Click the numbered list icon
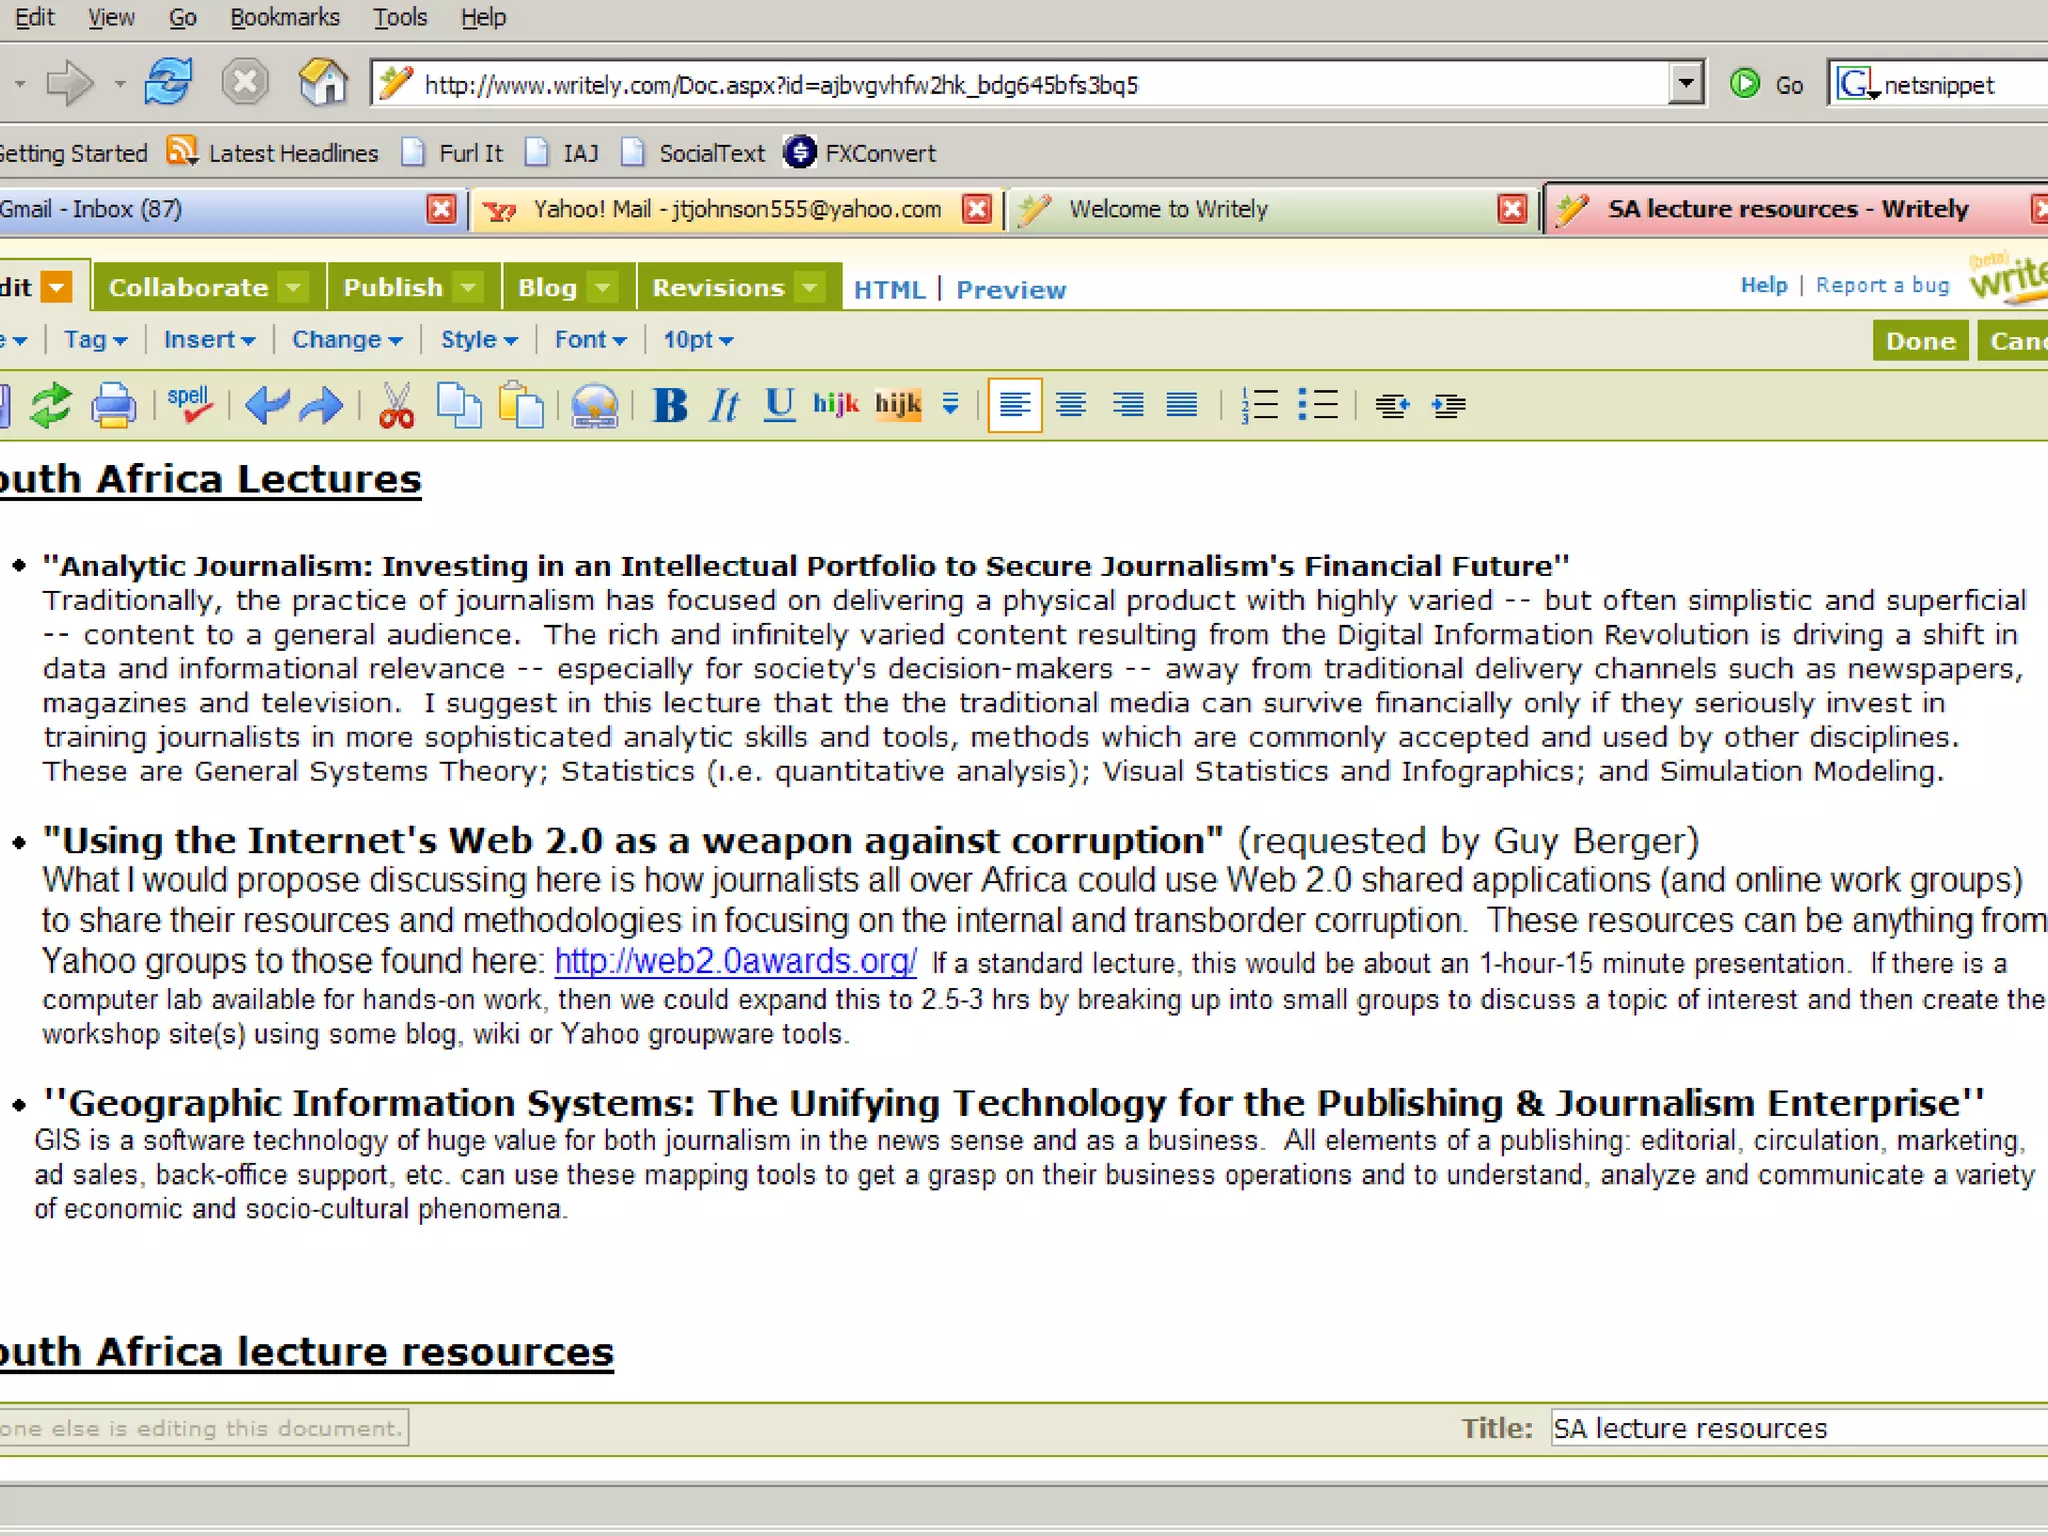This screenshot has width=2048, height=1536. click(1259, 405)
